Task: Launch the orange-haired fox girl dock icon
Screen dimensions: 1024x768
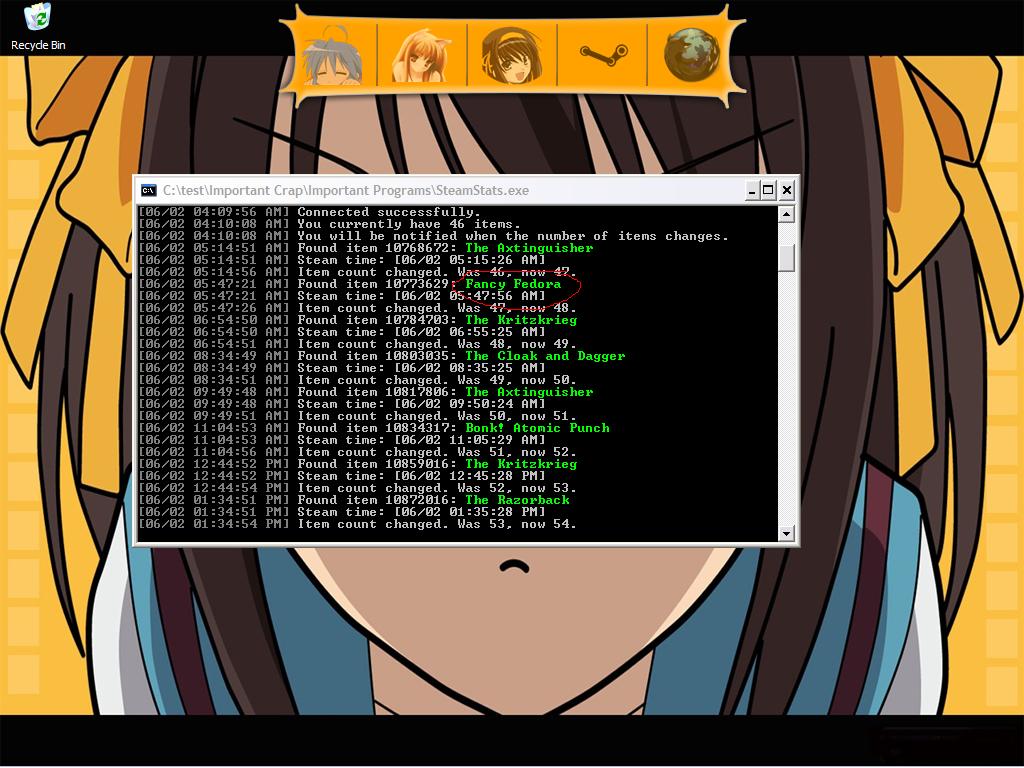Action: click(422, 56)
